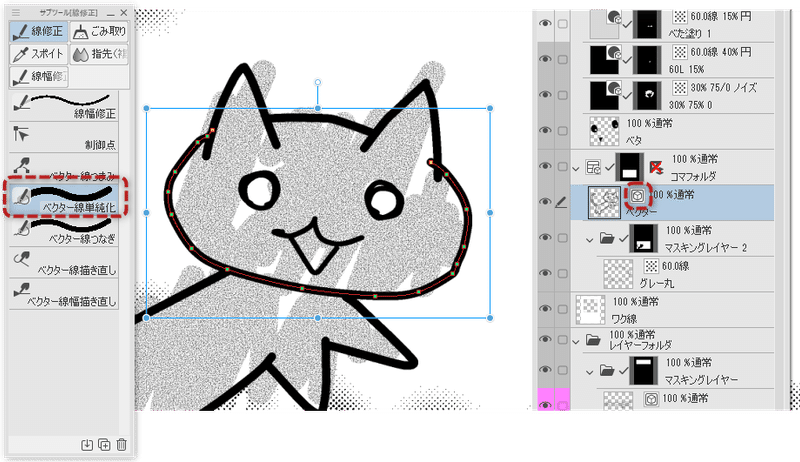The width and height of the screenshot is (800, 462).
Task: Collapse the レイヤーフォルダ folder
Action: [x=577, y=341]
